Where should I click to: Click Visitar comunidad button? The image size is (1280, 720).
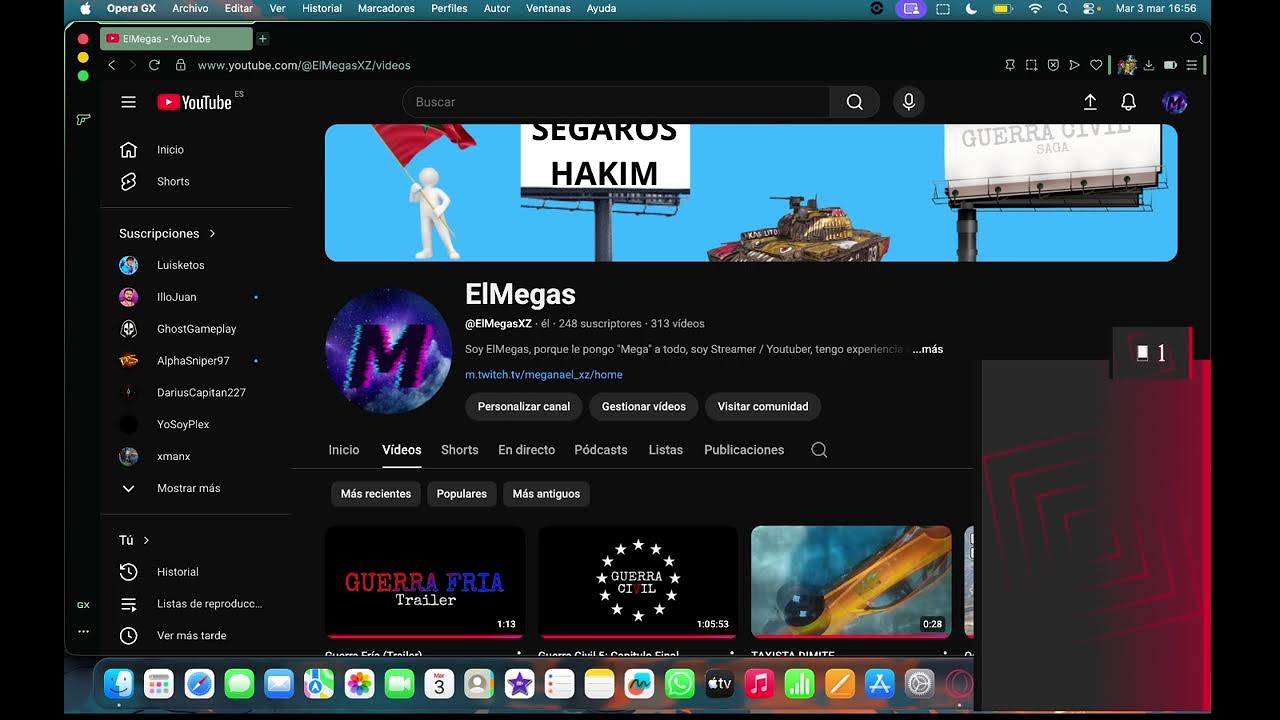763,407
